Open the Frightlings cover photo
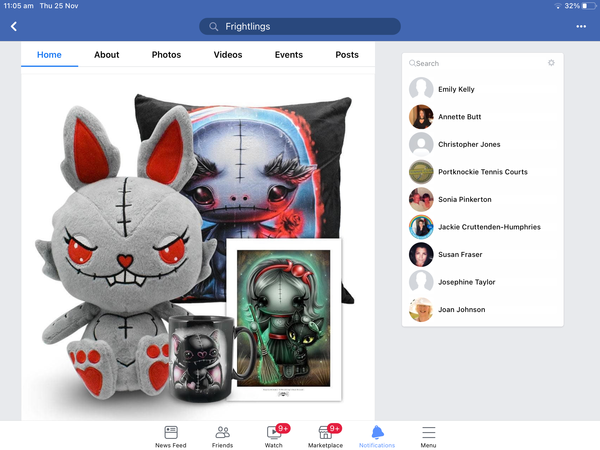Viewport: 600px width, 450px height. pyautogui.click(x=198, y=247)
